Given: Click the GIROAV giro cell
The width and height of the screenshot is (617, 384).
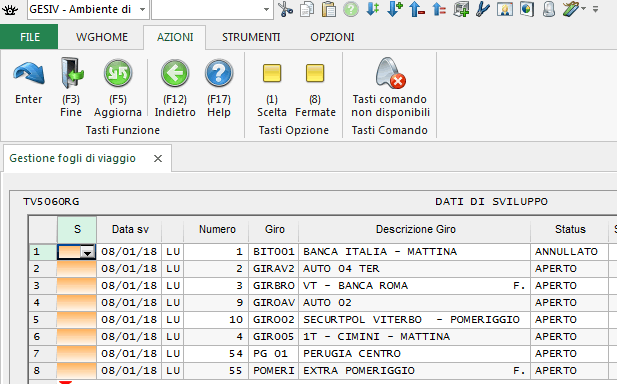Looking at the screenshot, I should [x=274, y=303].
